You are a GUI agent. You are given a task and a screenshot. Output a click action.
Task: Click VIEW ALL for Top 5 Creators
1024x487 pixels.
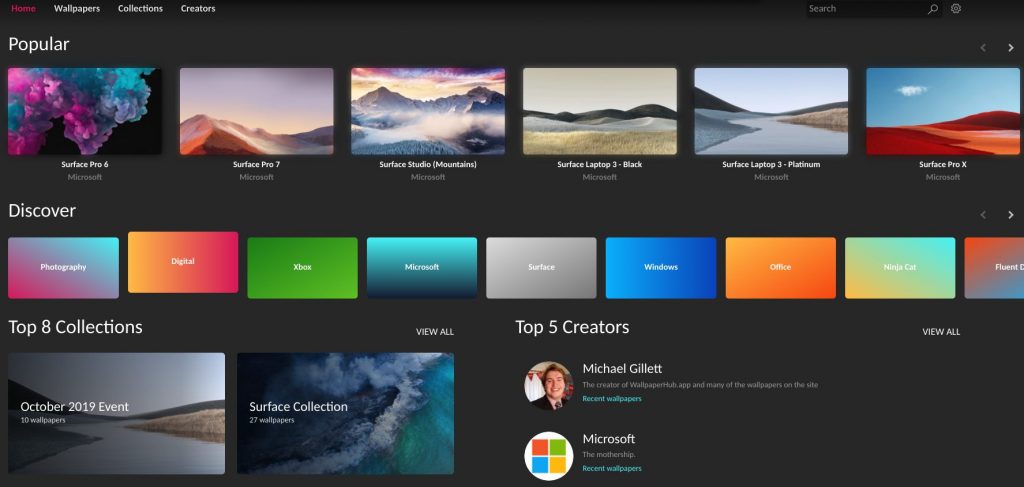tap(941, 332)
